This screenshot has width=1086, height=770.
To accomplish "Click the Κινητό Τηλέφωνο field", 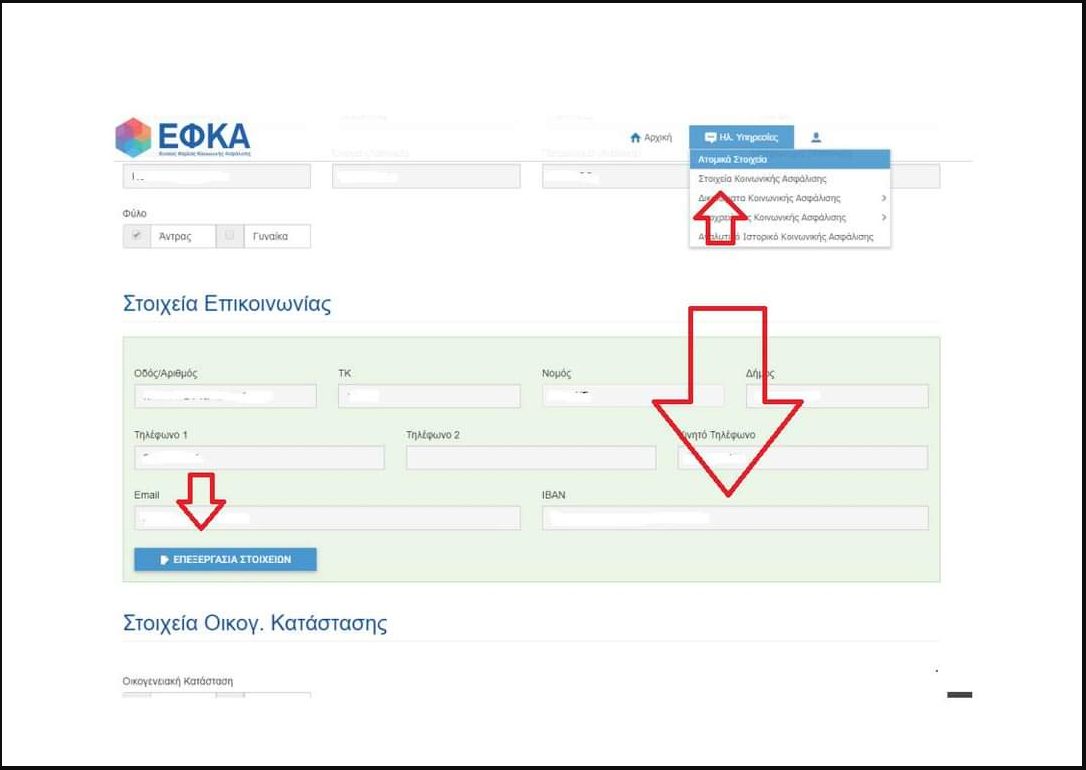I will coord(803,458).
